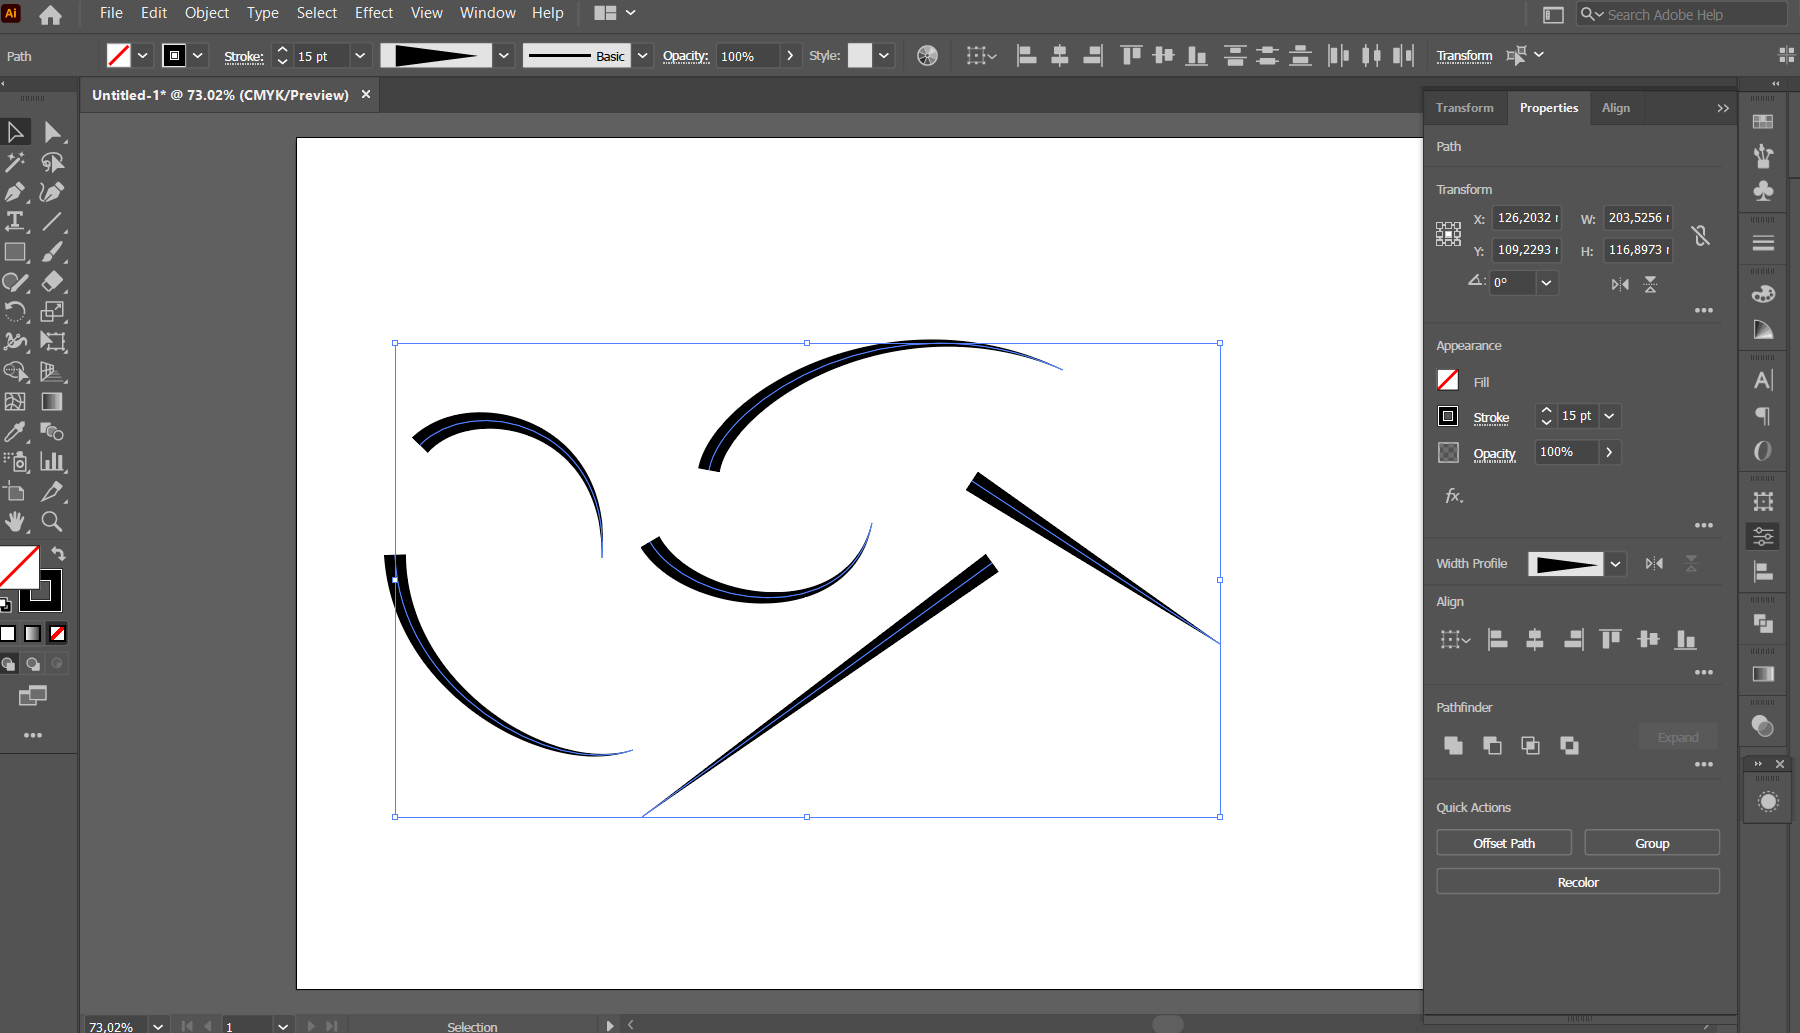This screenshot has height=1033, width=1800.
Task: Select the Eyedropper tool
Action: (x=16, y=430)
